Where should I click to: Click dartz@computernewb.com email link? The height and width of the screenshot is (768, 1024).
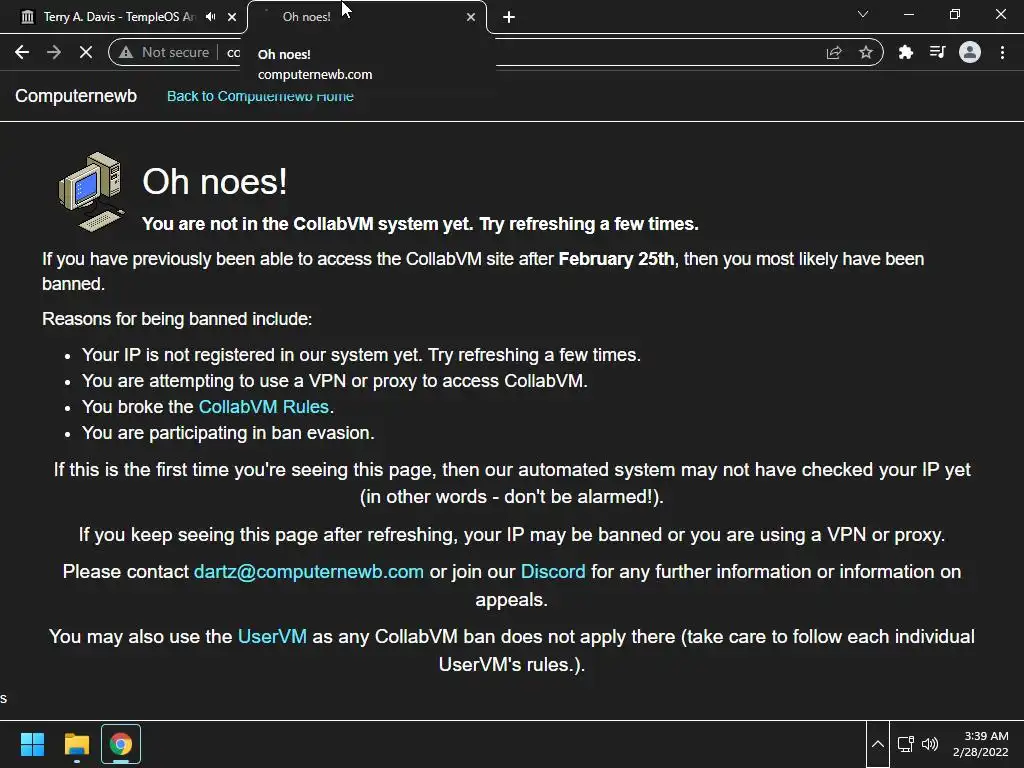pos(308,572)
